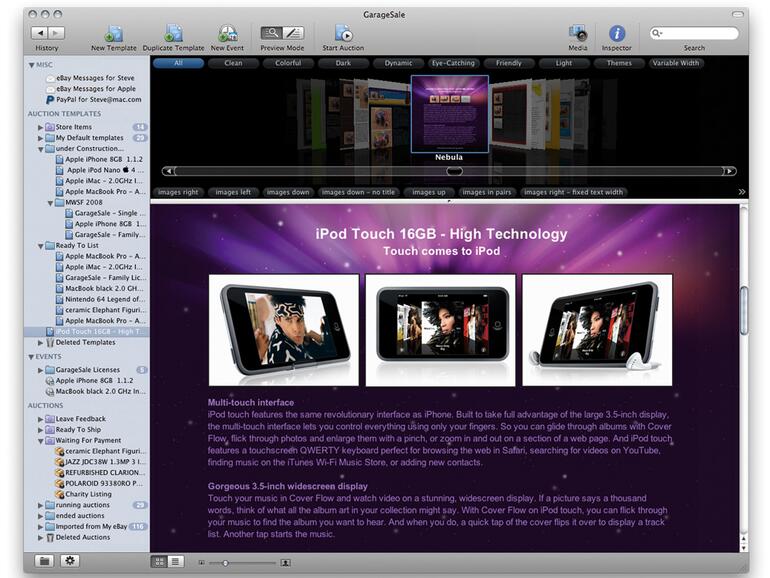
Task: Click the Search field
Action: [x=694, y=33]
